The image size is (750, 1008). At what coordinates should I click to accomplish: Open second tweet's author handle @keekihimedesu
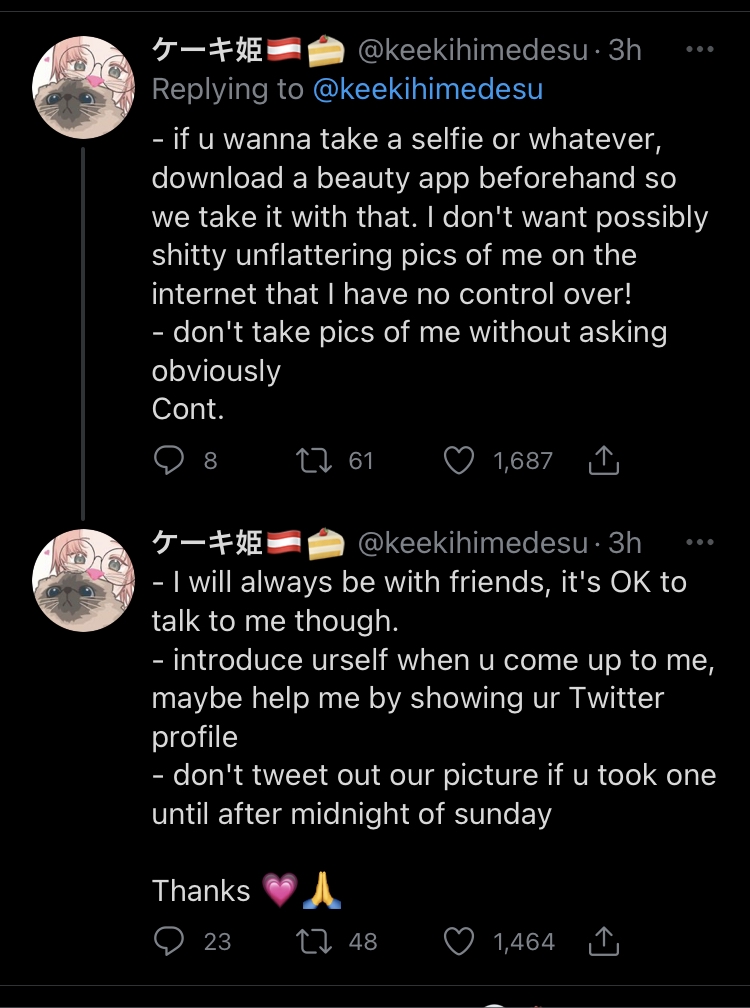[x=472, y=542]
